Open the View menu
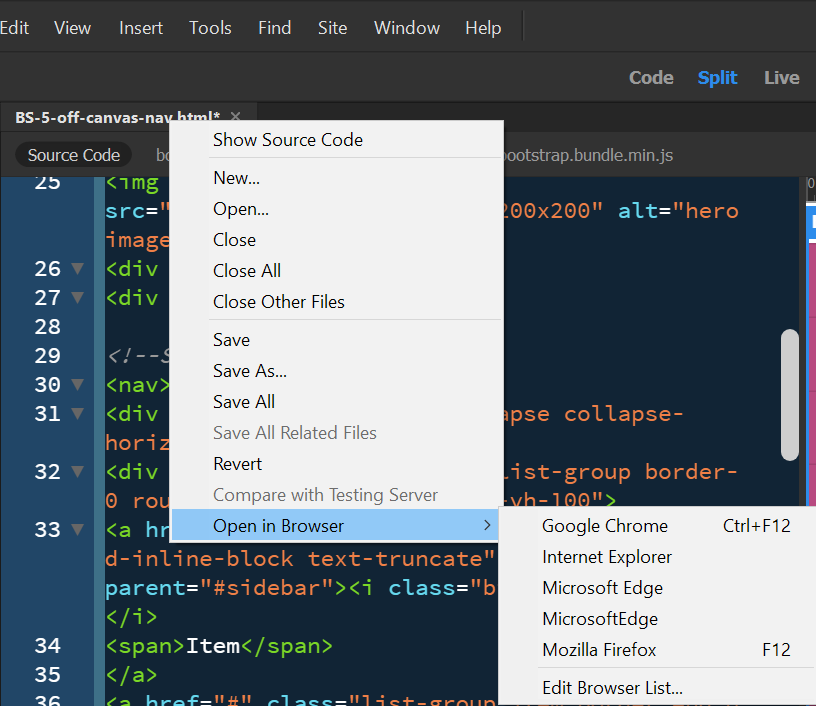816x706 pixels. tap(72, 27)
